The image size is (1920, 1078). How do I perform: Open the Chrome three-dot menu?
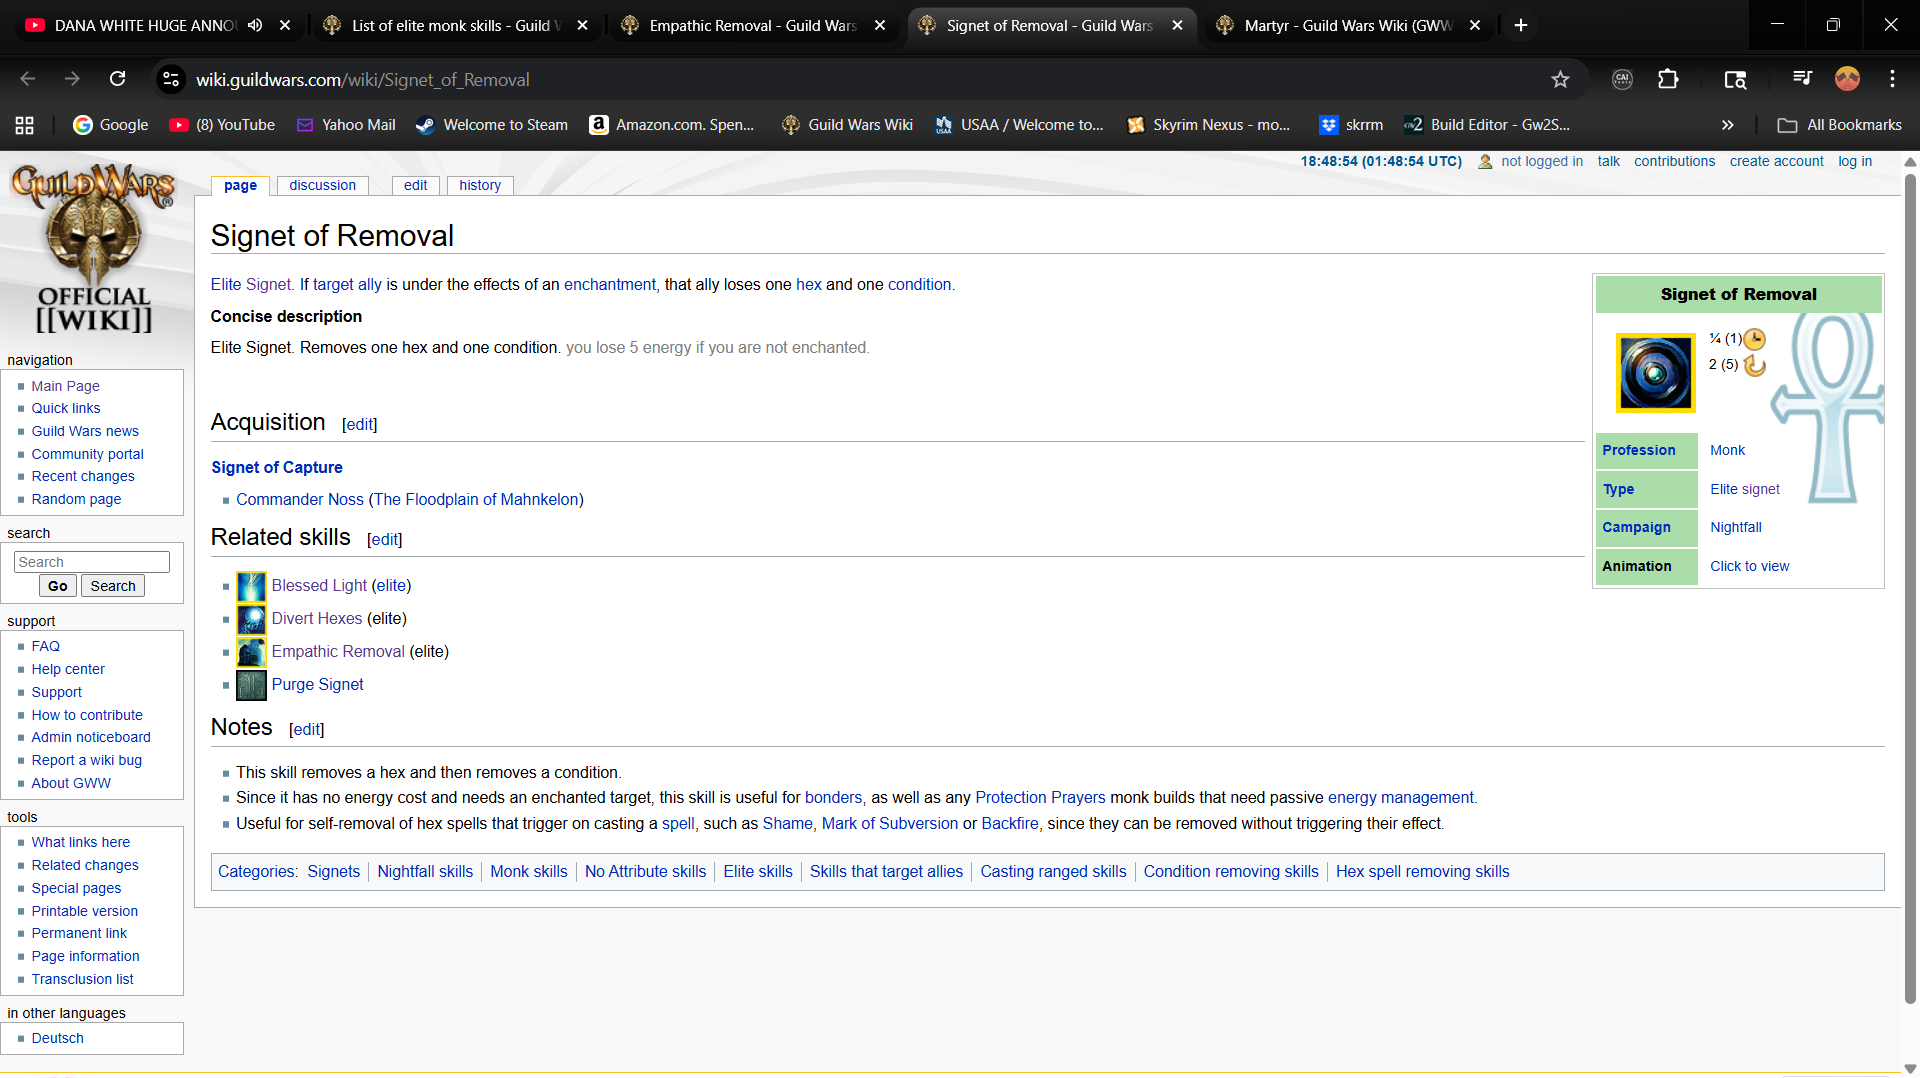[1892, 79]
